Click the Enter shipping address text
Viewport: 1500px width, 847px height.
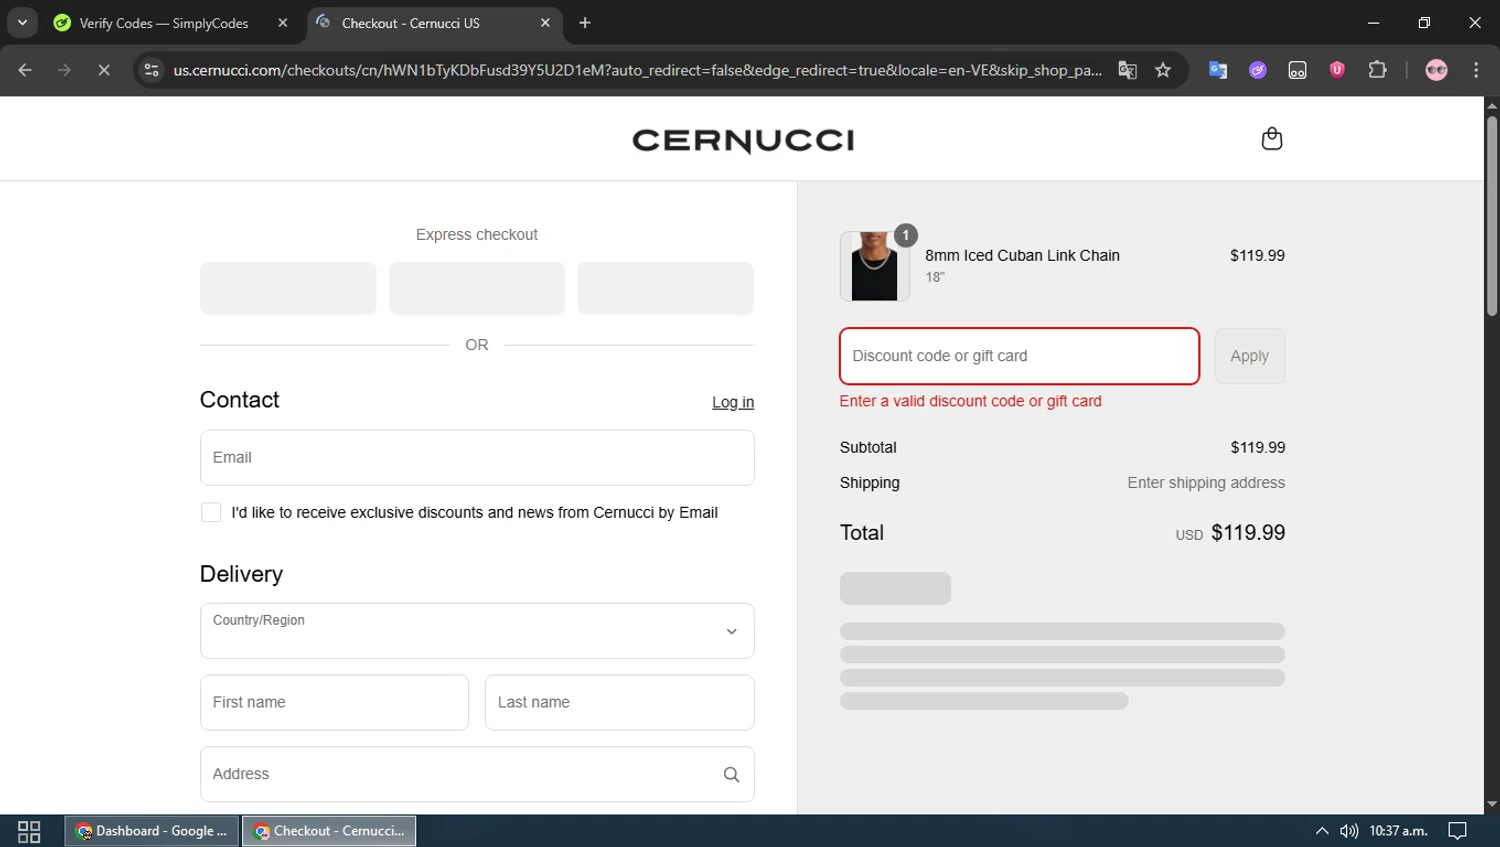(1206, 483)
